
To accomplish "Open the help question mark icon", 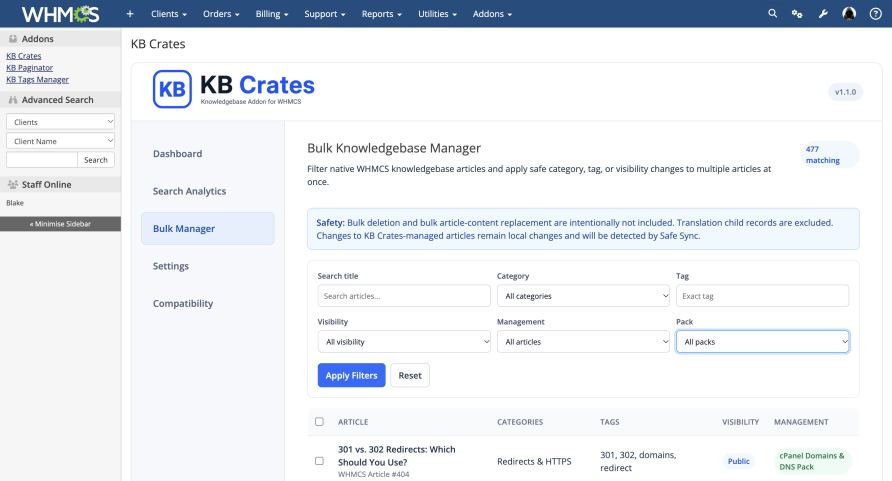I will (876, 14).
